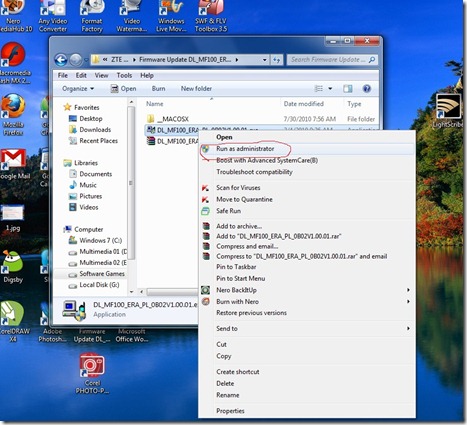Expand the Send to submenu
Viewport: 467px width, 425px height.
tap(307, 329)
